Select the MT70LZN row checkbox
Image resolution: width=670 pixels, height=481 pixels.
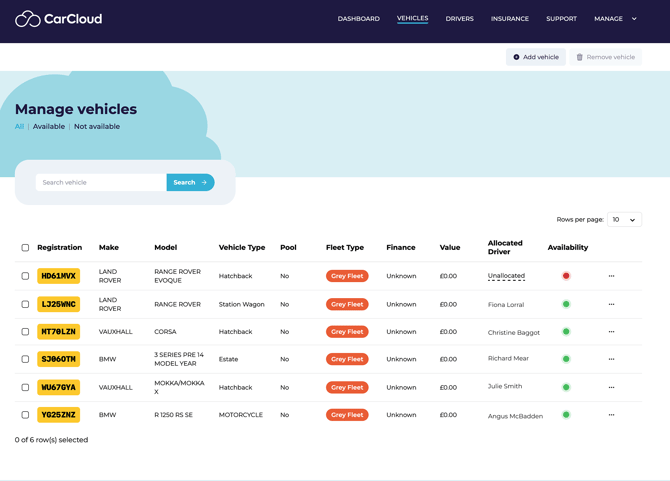25,331
